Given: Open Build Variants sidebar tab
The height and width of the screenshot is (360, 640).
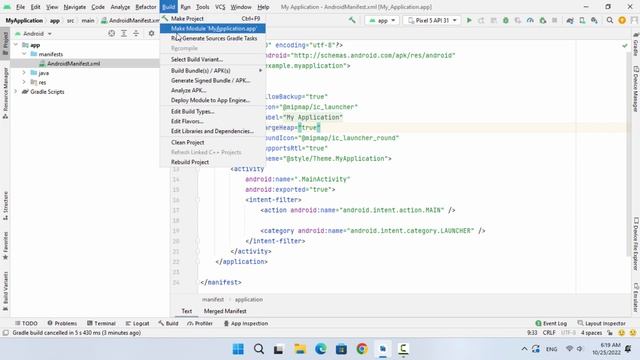Looking at the screenshot, I should (x=5, y=291).
